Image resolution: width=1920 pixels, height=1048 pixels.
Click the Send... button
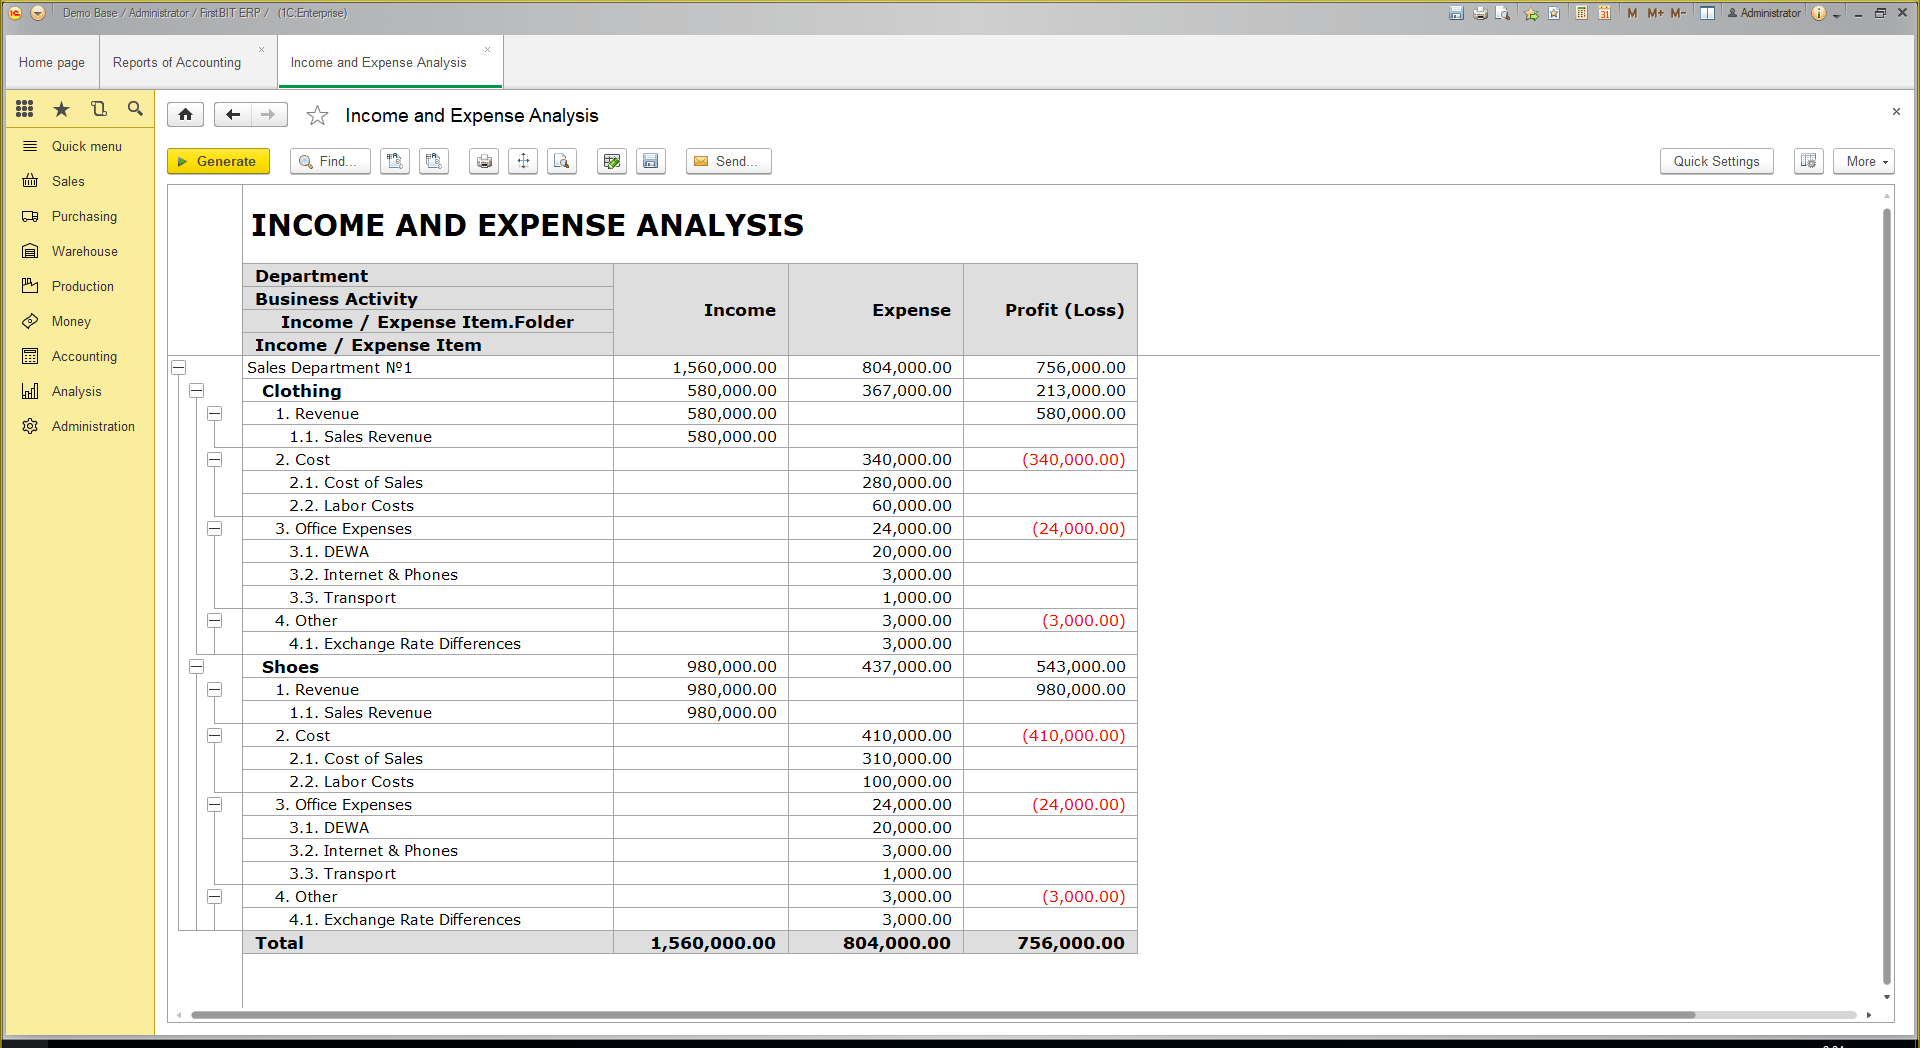[x=728, y=161]
